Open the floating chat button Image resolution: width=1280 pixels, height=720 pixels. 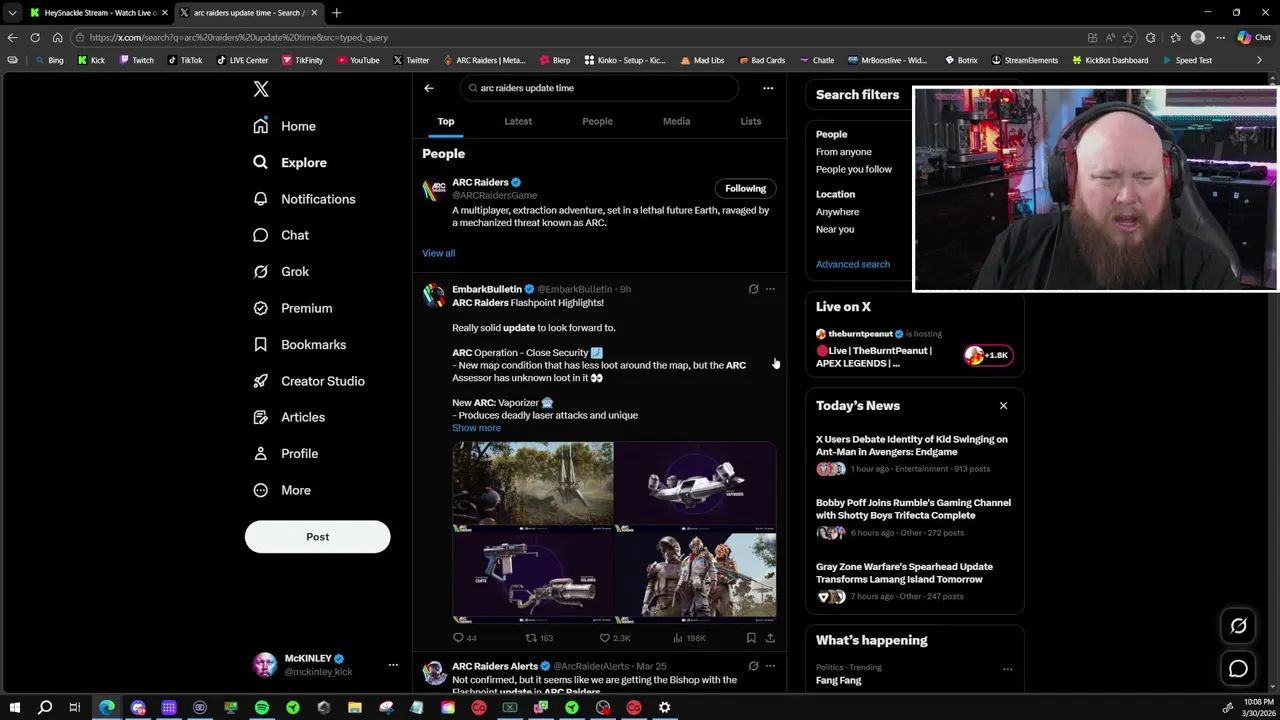point(1238,669)
